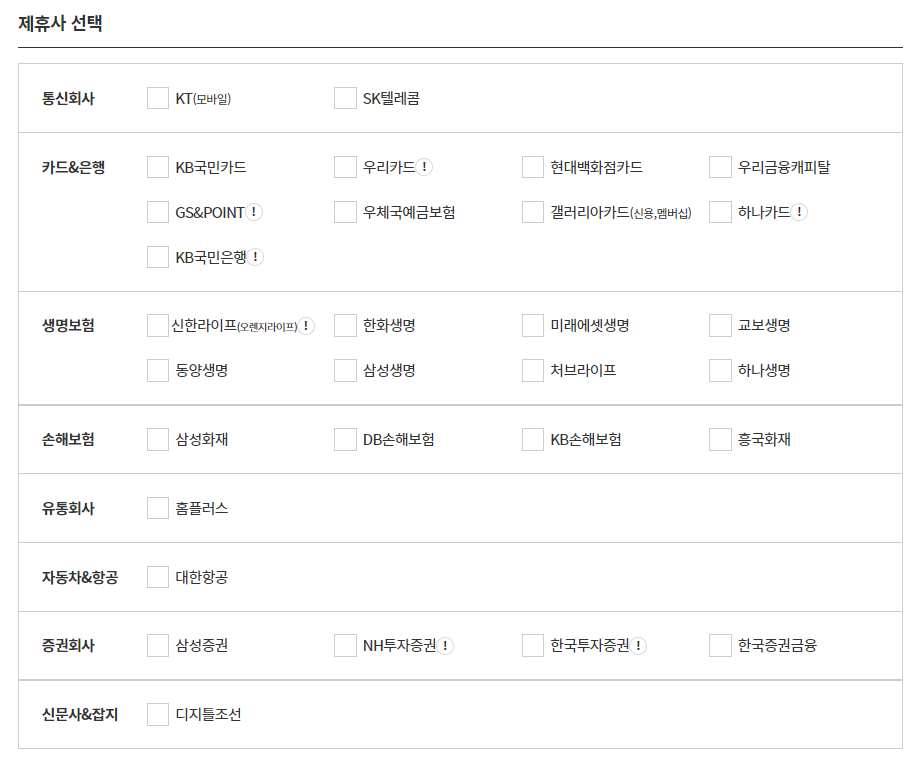Click the 제휴사 선택 heading
919x771 pixels.
coord(60,23)
